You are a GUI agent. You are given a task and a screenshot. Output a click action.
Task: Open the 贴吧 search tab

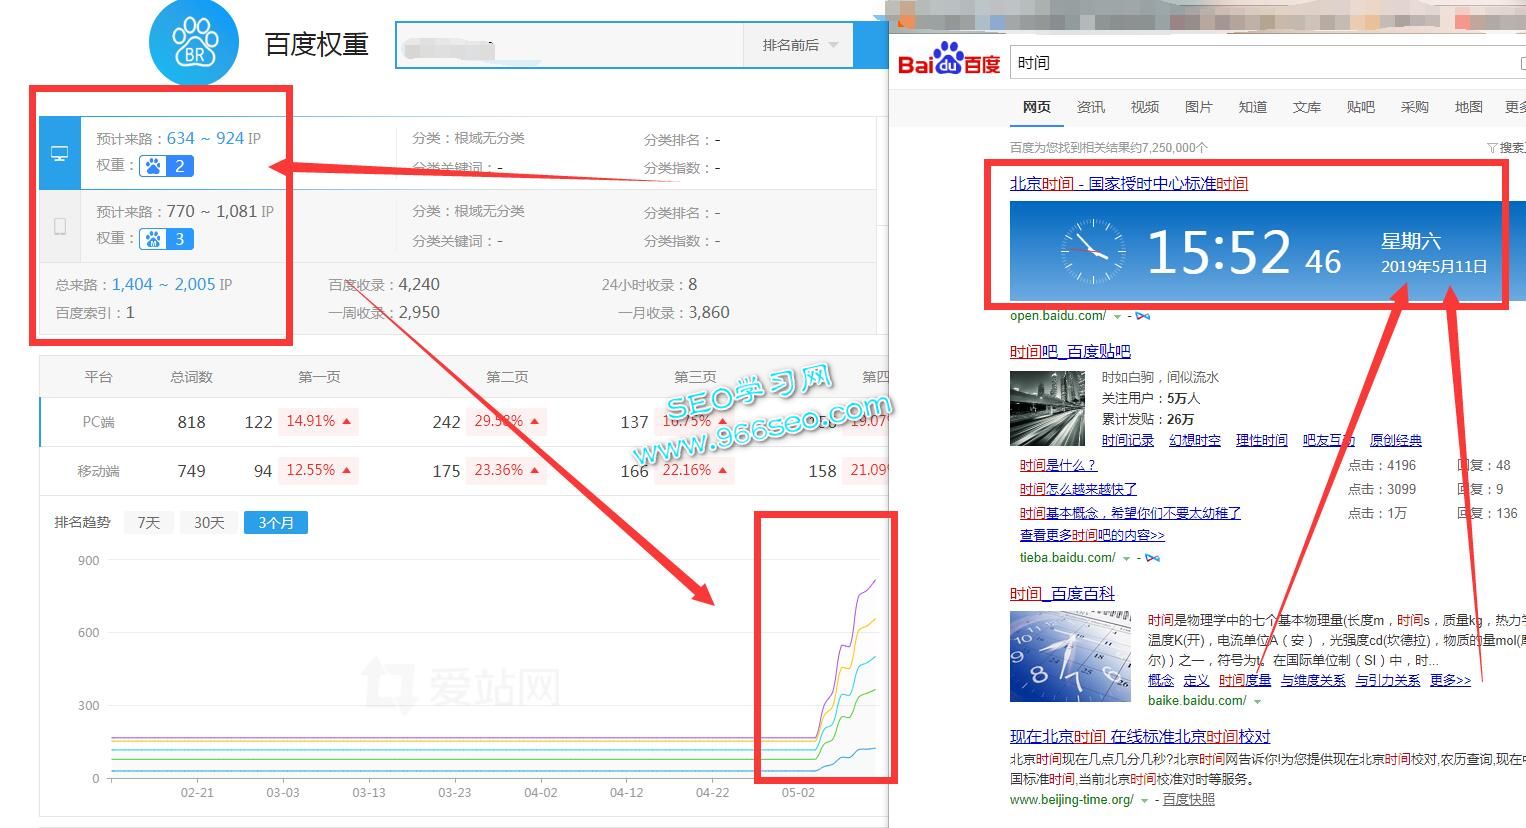(x=1361, y=107)
